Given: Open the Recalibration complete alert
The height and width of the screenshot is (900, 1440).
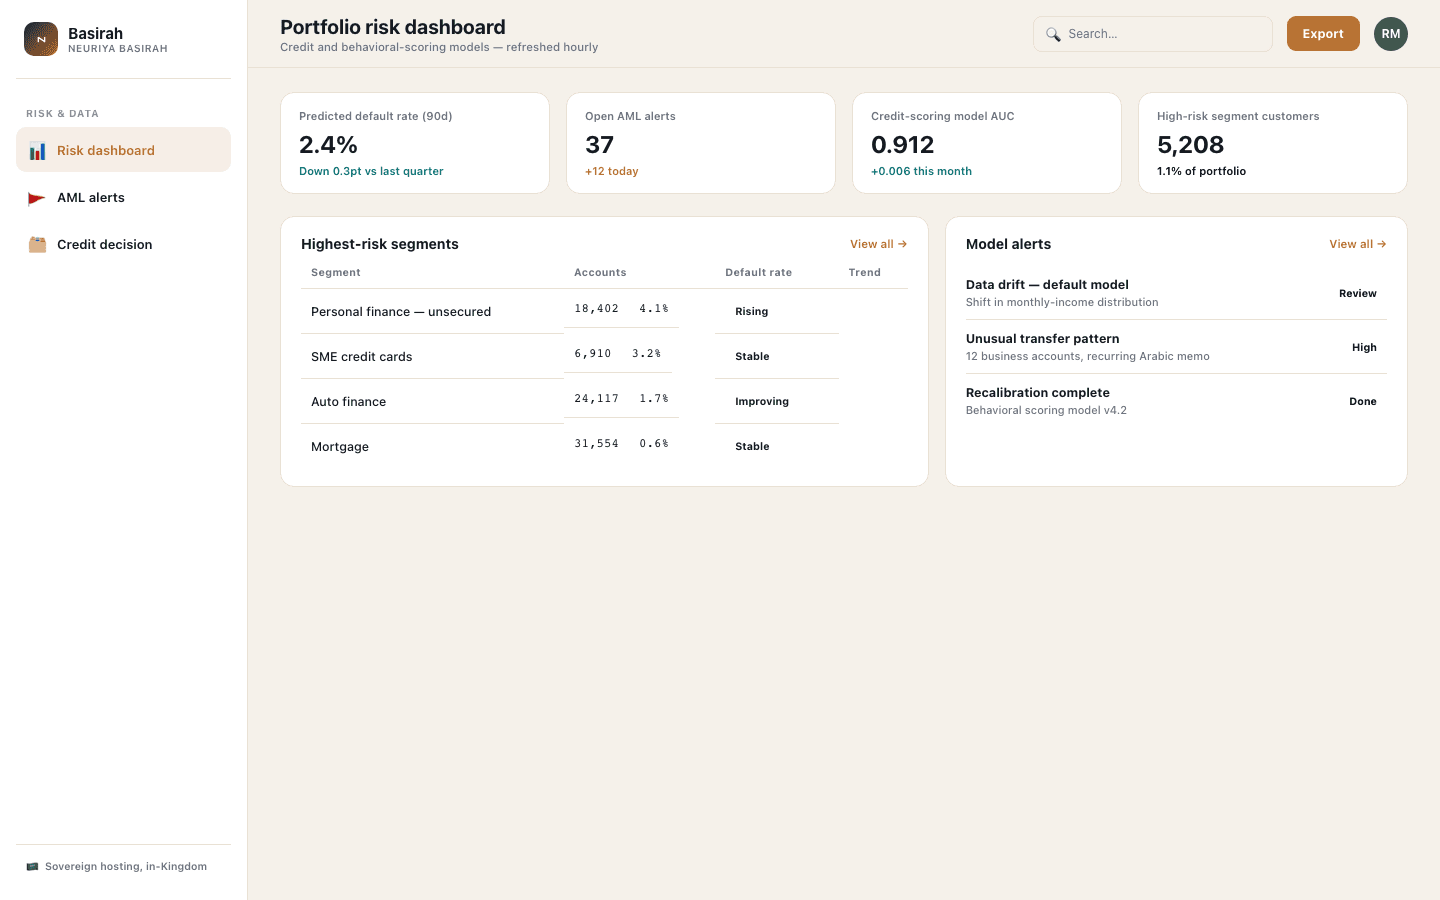Looking at the screenshot, I should [x=1176, y=401].
